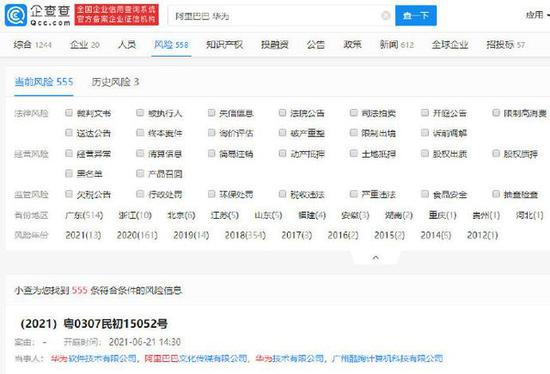
Task: Click the Qcc.com 企查查 logo
Action: click(x=37, y=15)
